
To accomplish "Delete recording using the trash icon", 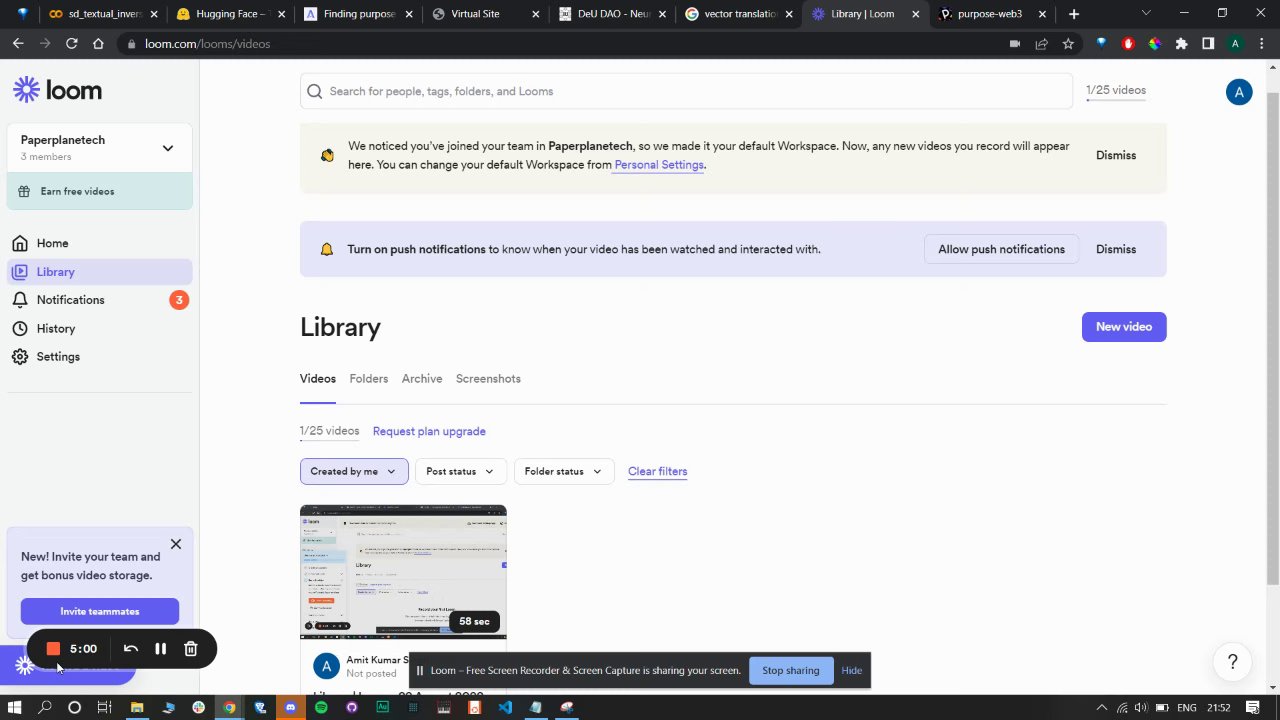I will (x=191, y=649).
